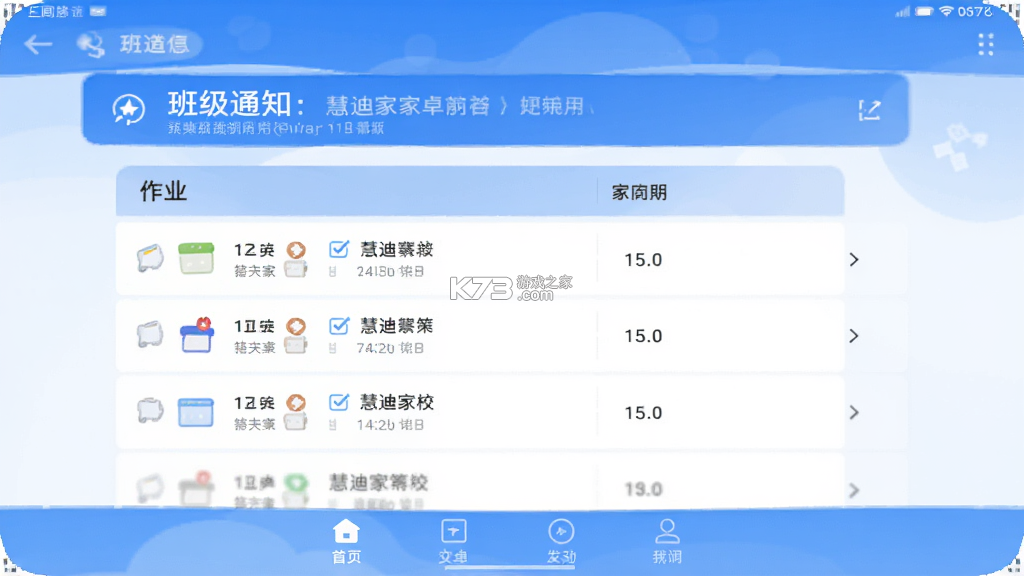1024x576 pixels.
Task: Switch to the 发劲 tab in the bottom bar
Action: pos(561,541)
